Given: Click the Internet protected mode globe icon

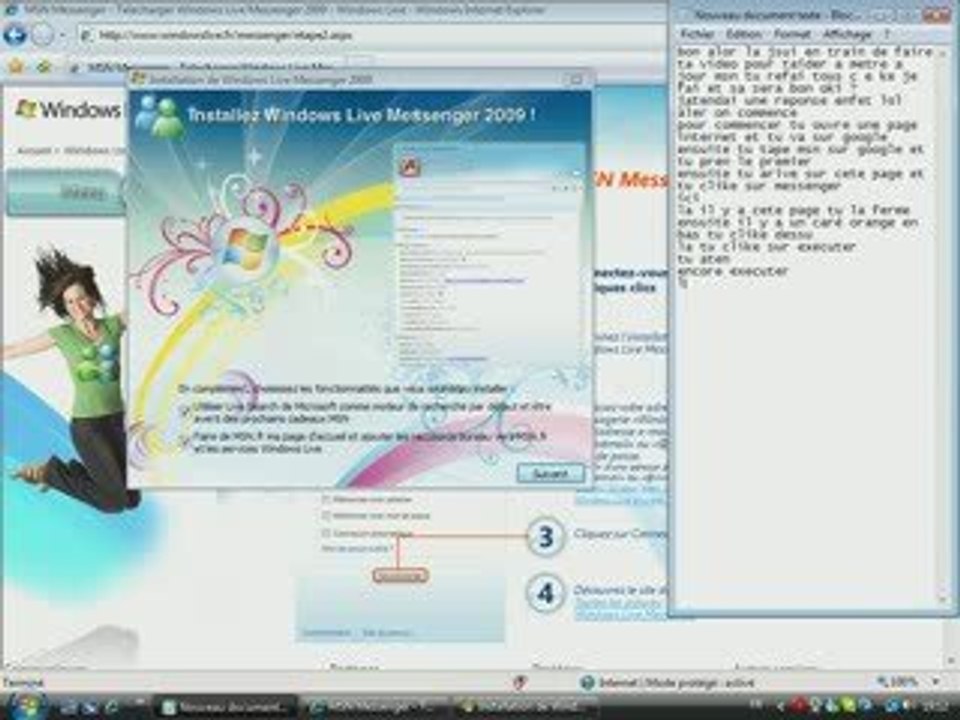Looking at the screenshot, I should [587, 681].
